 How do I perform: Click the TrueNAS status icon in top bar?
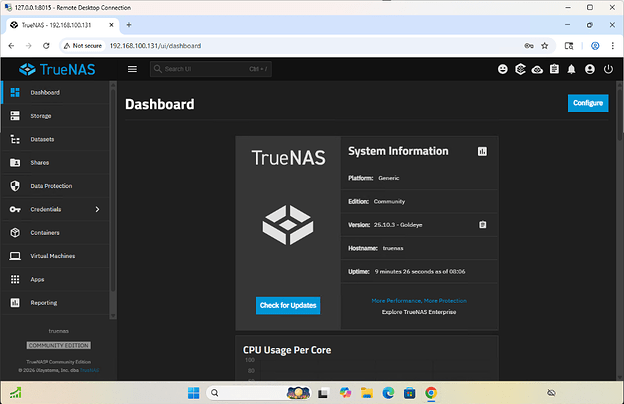coord(520,69)
